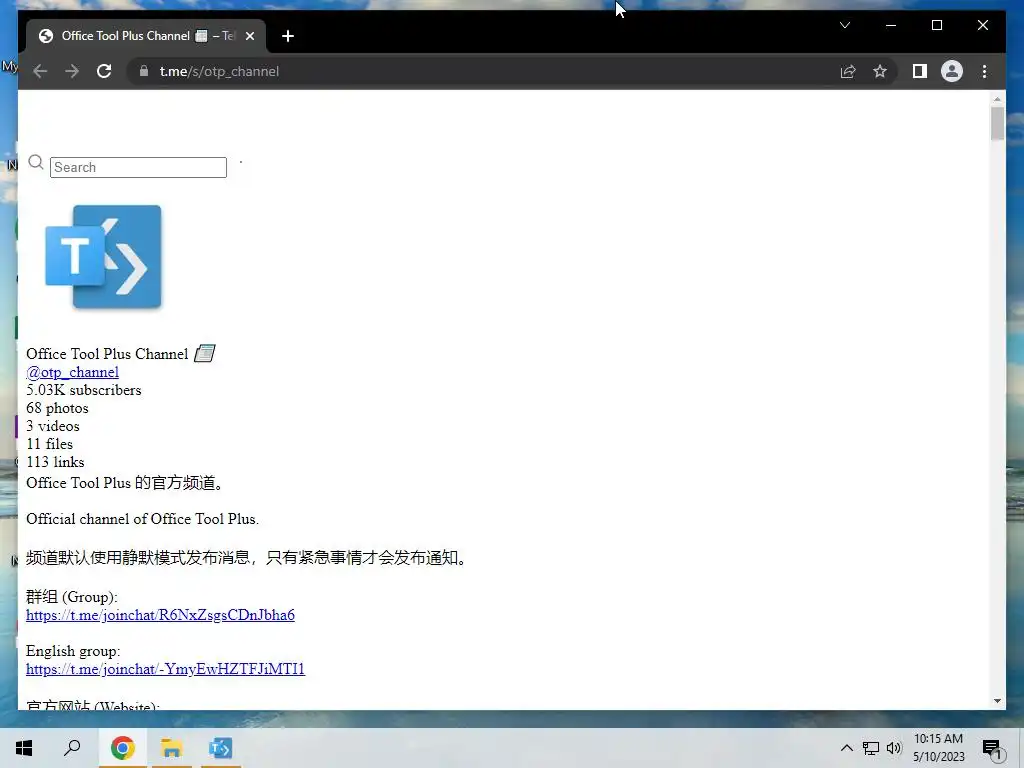Open Office Tool Plus from the taskbar
This screenshot has width=1024, height=768.
(221, 748)
